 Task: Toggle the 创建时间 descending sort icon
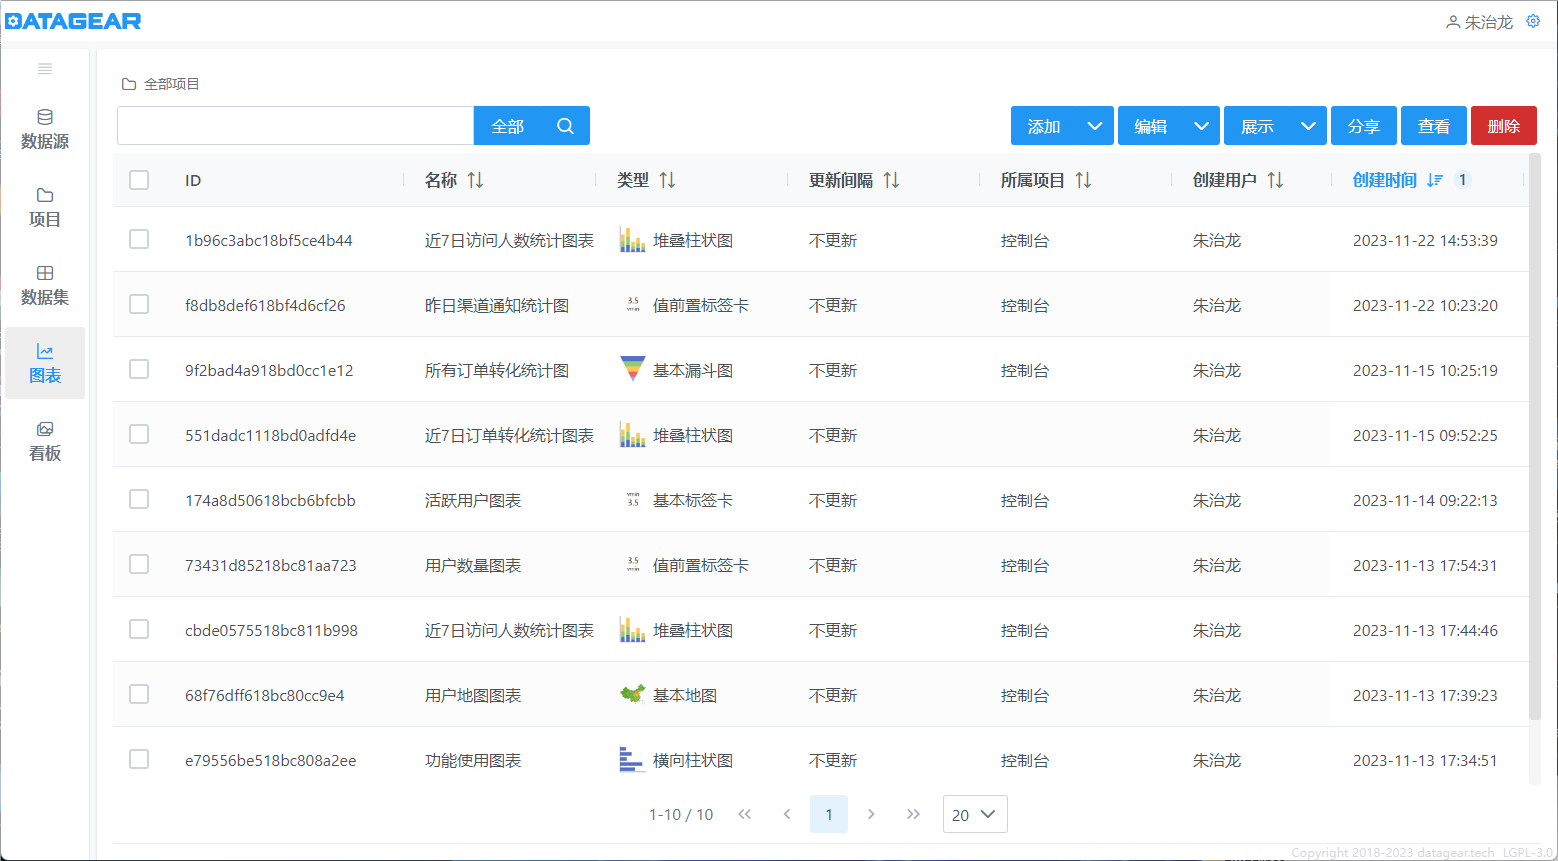[x=1435, y=180]
